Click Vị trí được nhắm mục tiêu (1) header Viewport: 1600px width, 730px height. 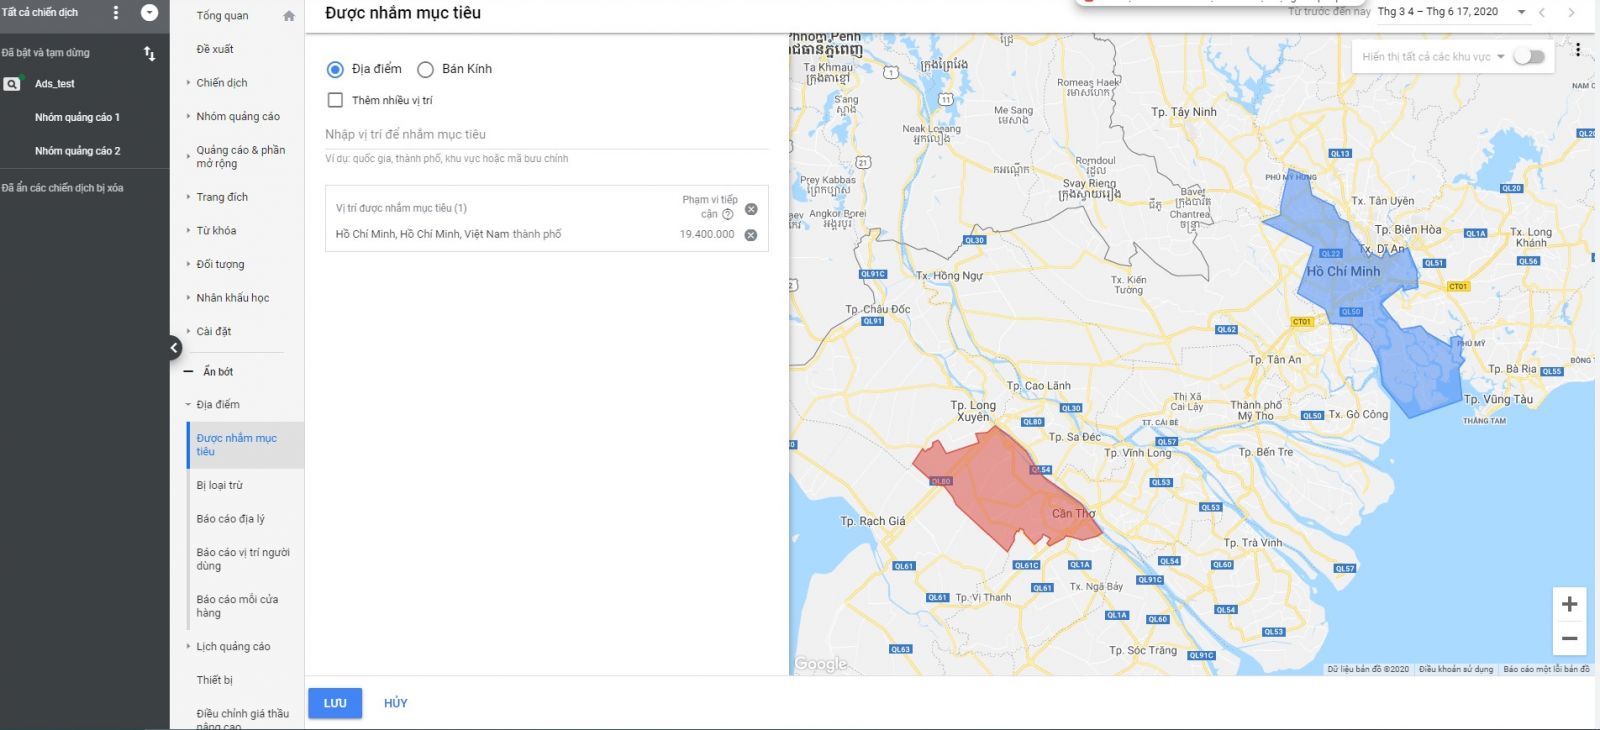pyautogui.click(x=401, y=209)
